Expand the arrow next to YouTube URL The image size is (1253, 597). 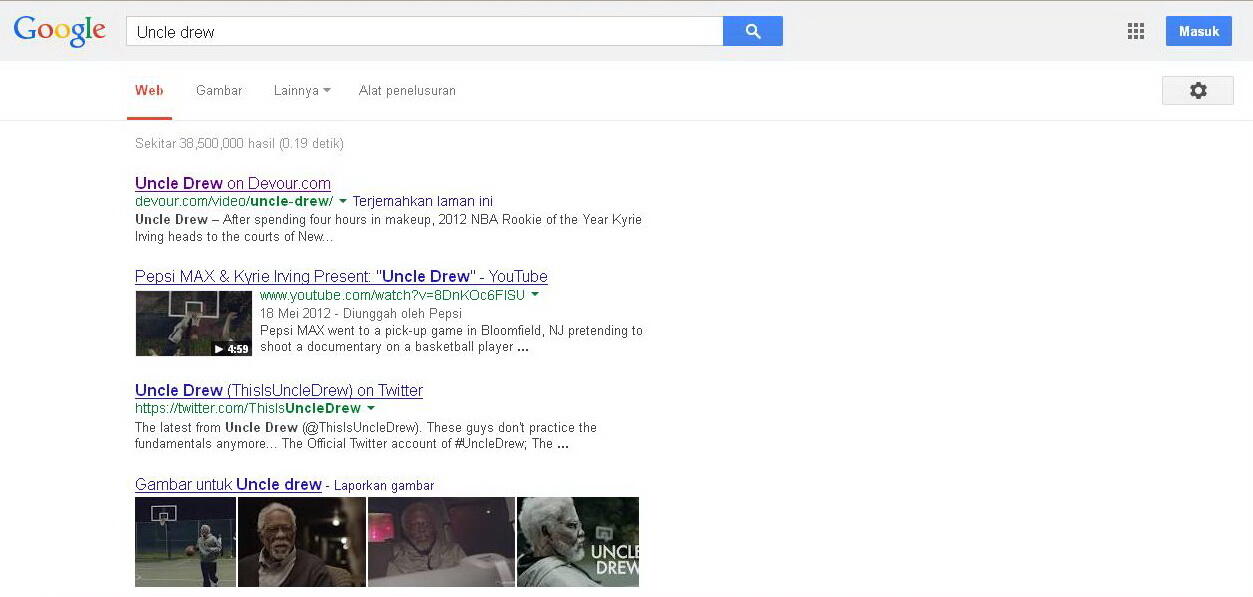tap(535, 295)
